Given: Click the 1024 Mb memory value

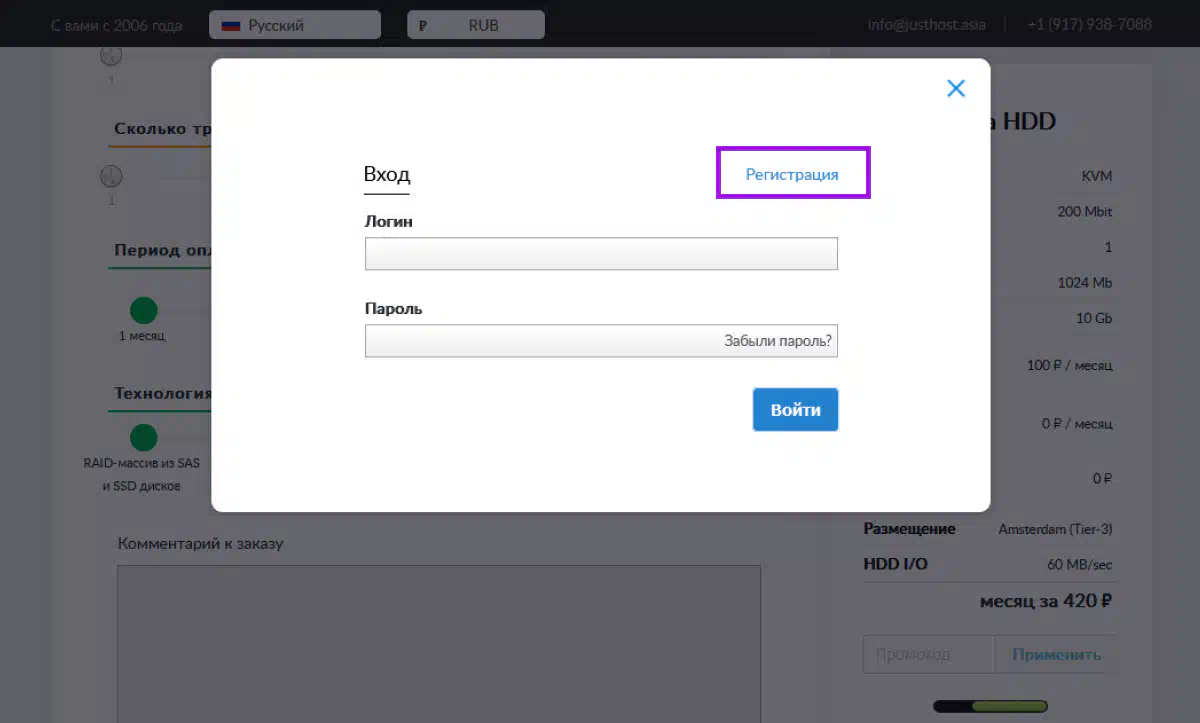Looking at the screenshot, I should pyautogui.click(x=1085, y=283).
